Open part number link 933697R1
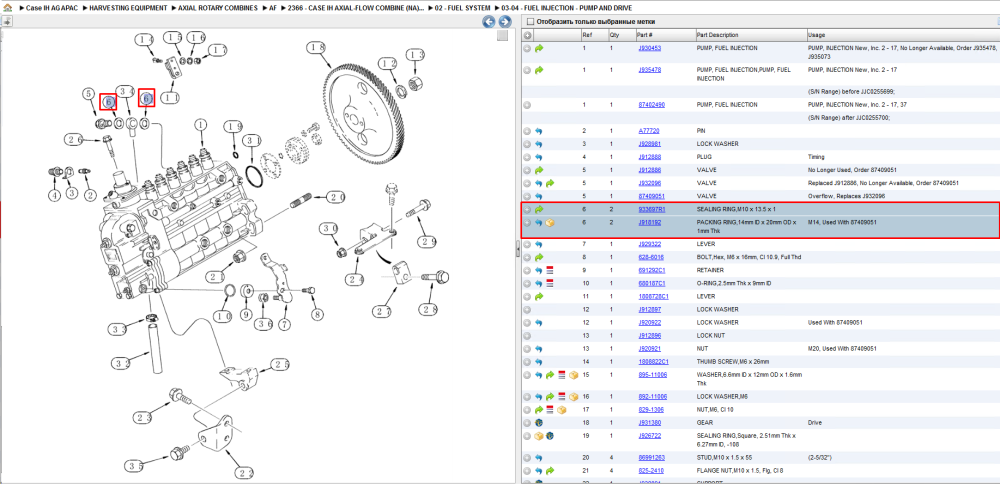The width and height of the screenshot is (1000, 484). pyautogui.click(x=652, y=209)
